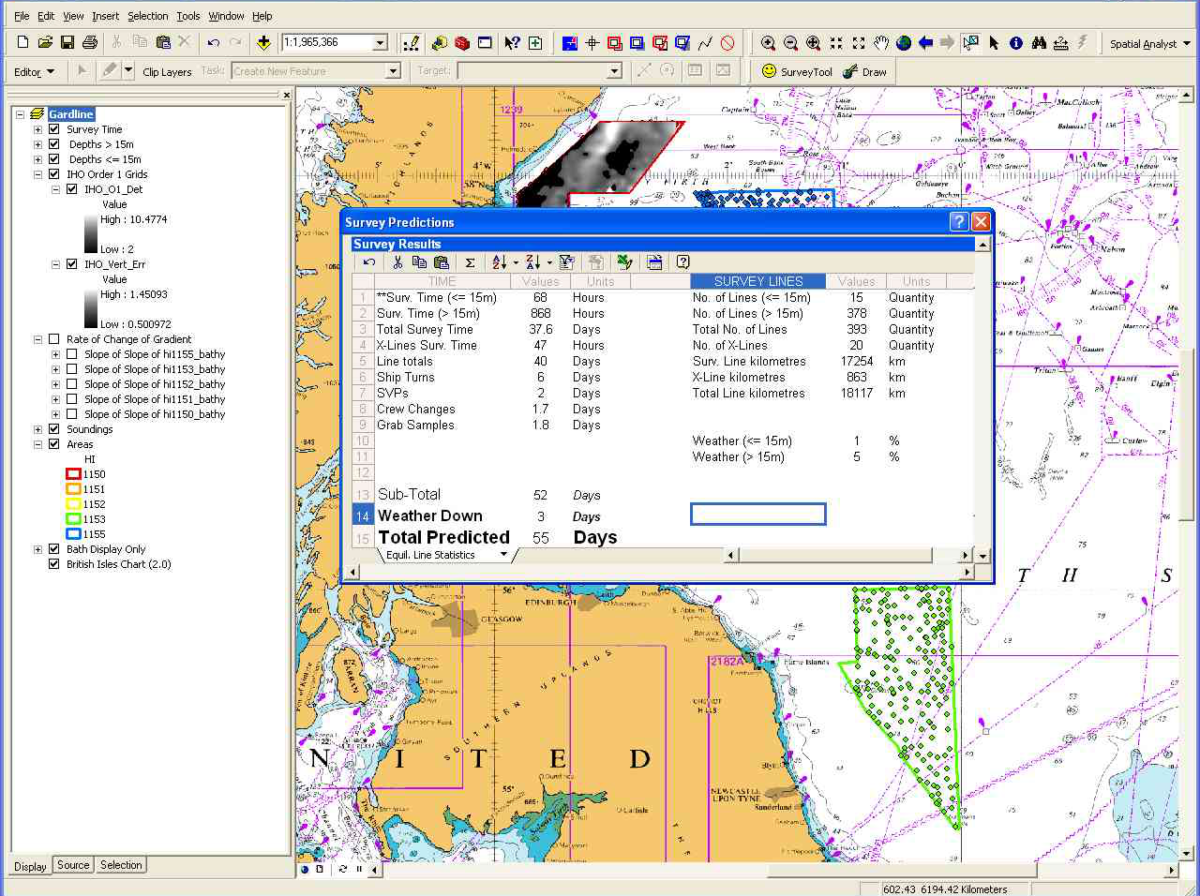Click the Zoom Out magnifier tool

790,43
